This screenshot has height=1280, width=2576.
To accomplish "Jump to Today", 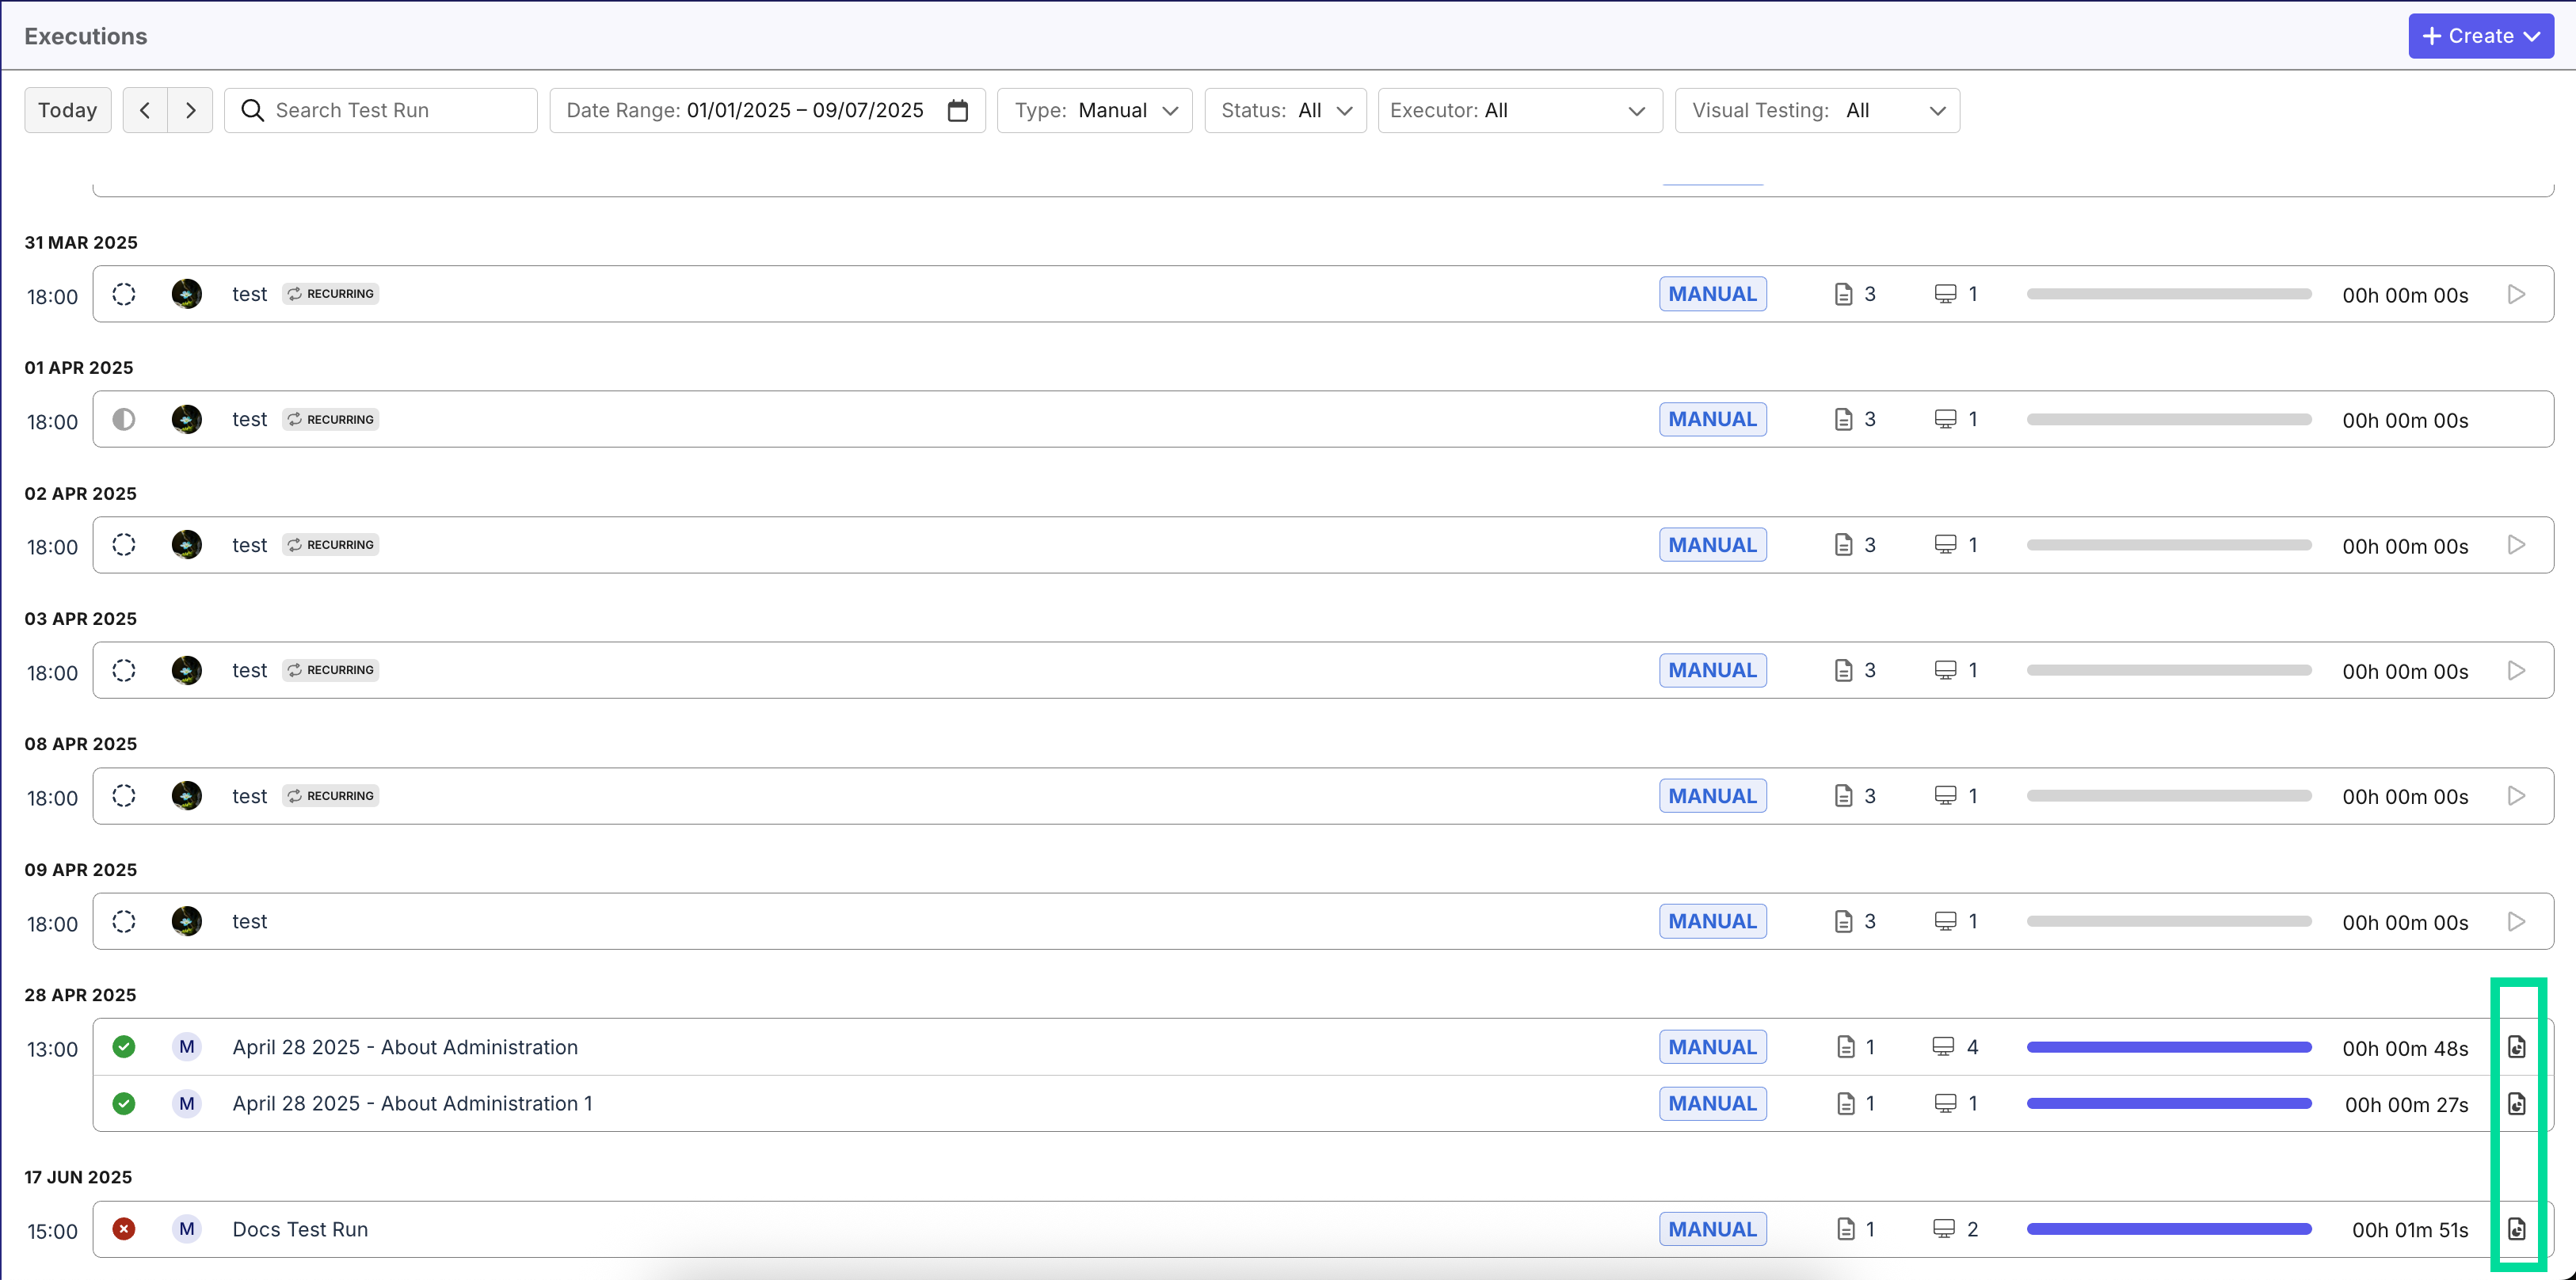I will [x=68, y=110].
